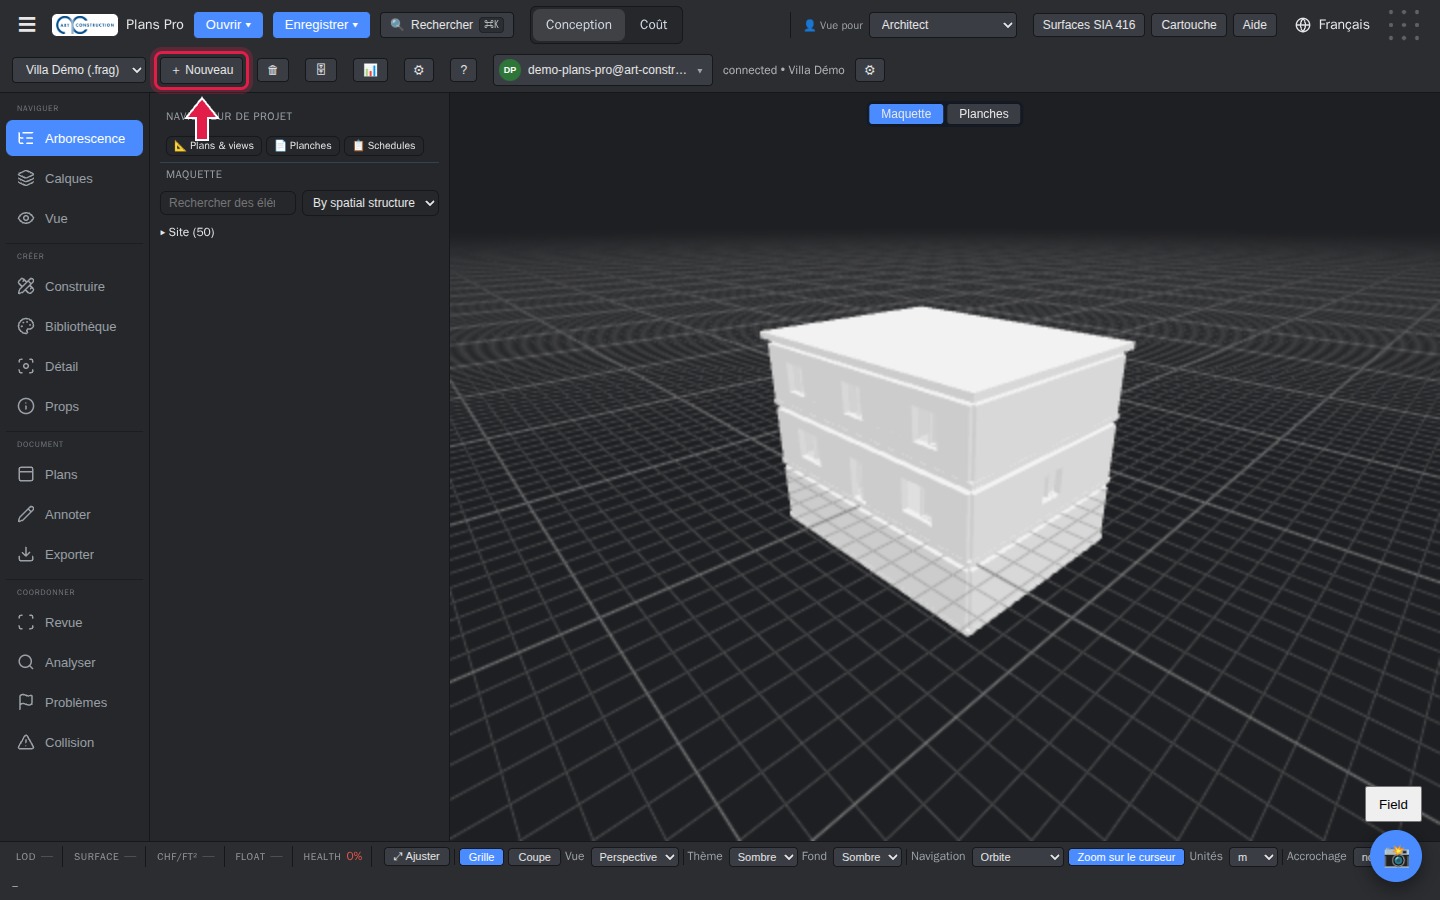Expand the Site (50) tree node

187,232
